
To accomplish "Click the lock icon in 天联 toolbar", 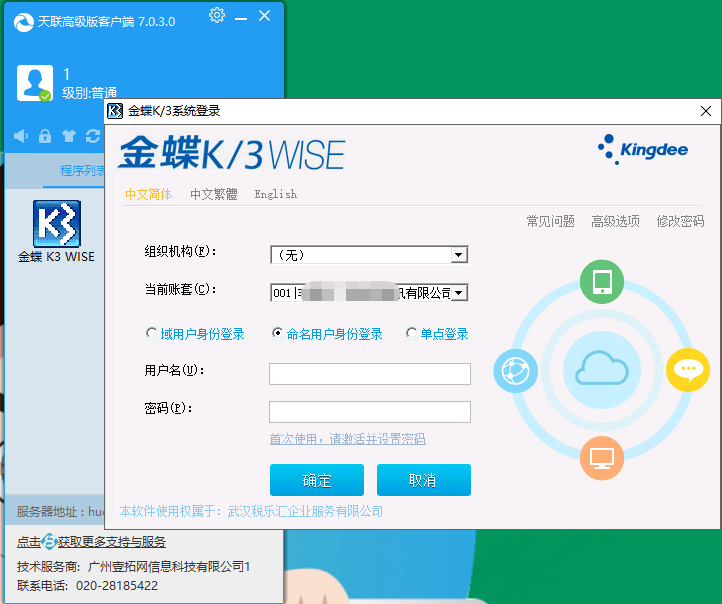I will pyautogui.click(x=45, y=136).
